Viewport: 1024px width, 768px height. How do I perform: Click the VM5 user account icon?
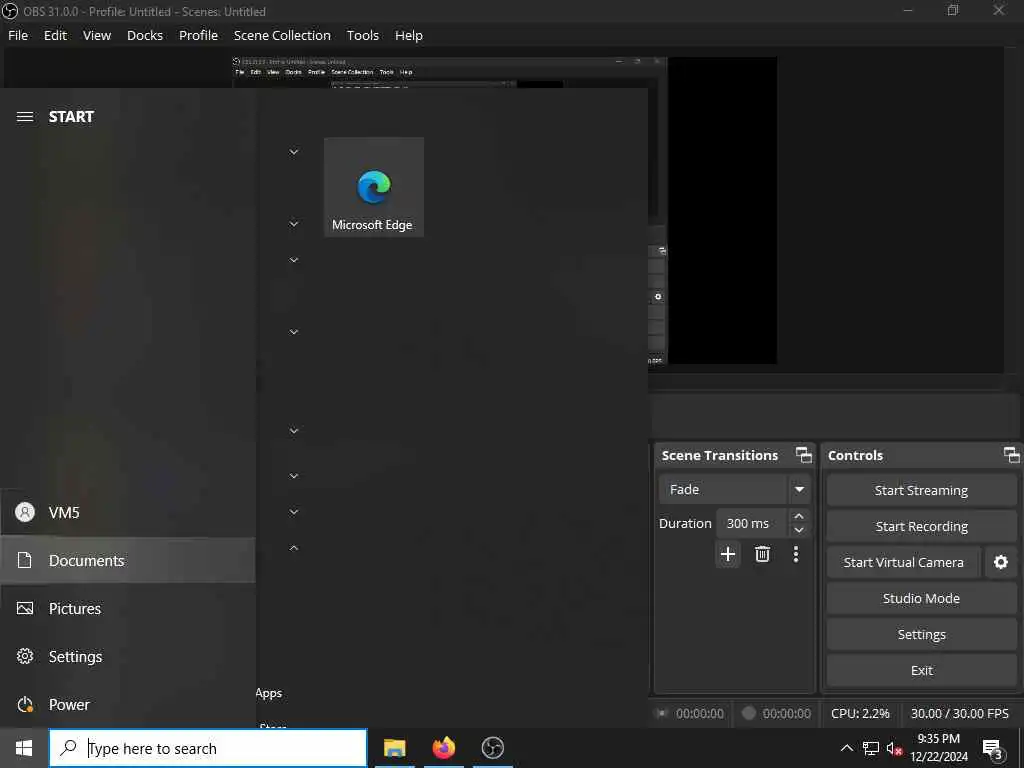(25, 512)
